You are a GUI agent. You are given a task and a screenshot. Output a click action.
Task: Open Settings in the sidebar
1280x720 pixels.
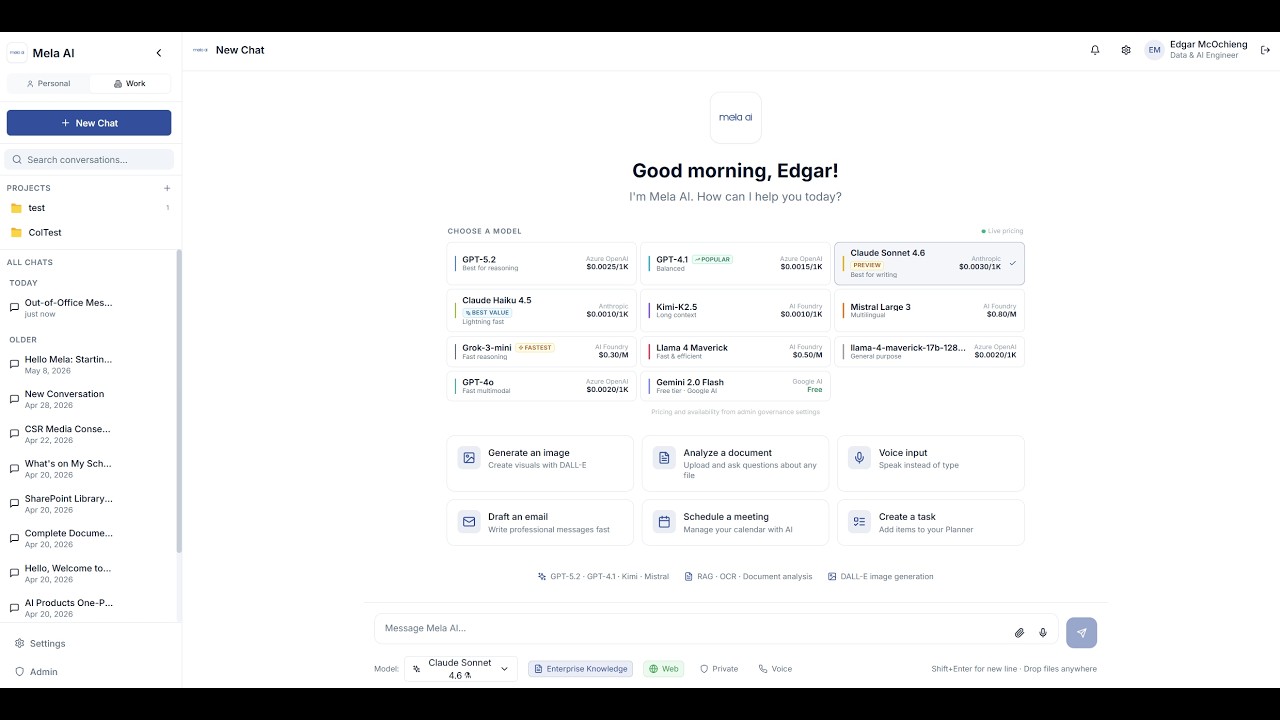tap(89, 644)
